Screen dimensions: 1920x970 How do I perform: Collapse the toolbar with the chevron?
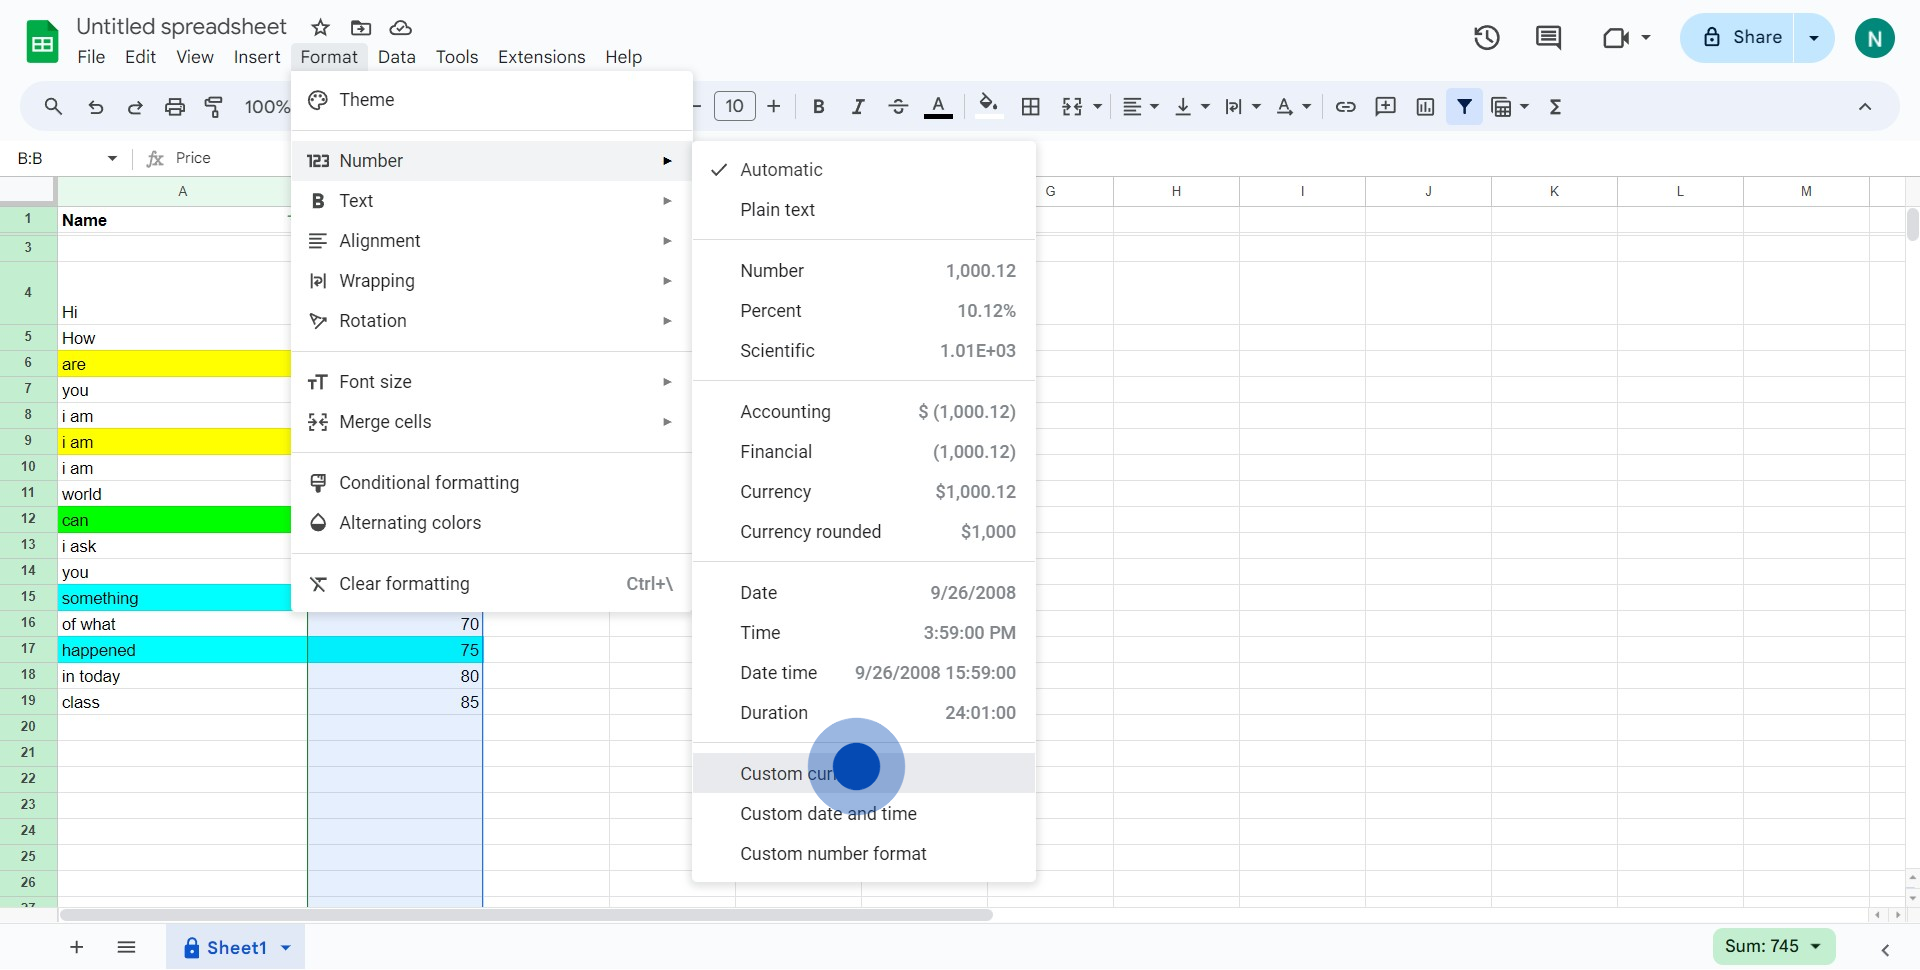1865,106
